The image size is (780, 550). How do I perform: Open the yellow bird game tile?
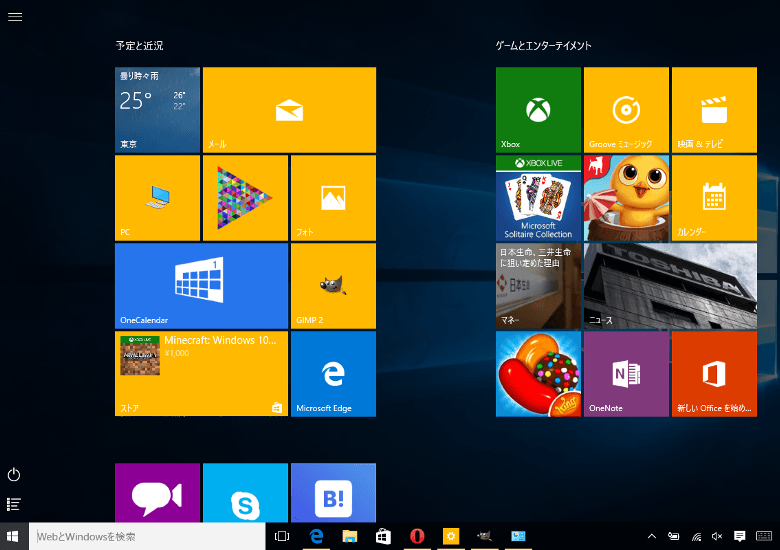point(626,198)
